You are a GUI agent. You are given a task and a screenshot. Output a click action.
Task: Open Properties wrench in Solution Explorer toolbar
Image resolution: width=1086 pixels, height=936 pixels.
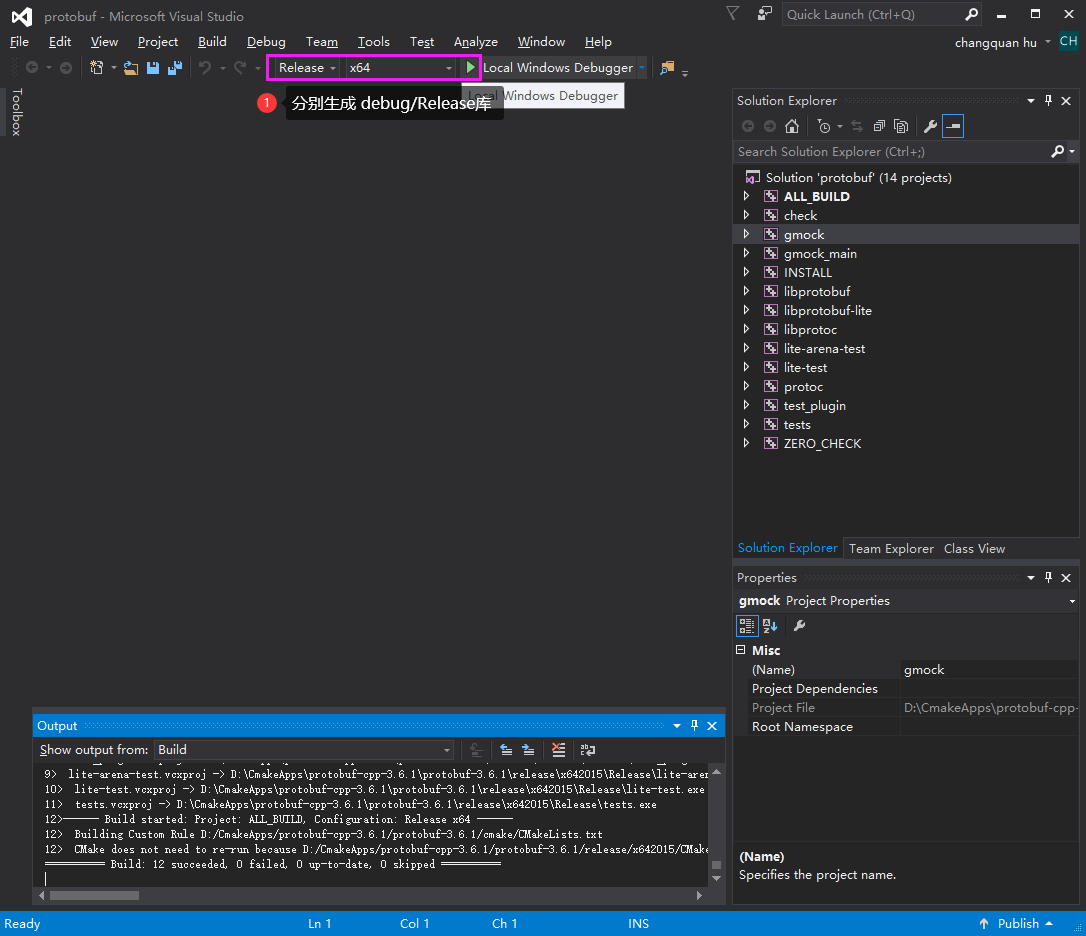point(930,126)
